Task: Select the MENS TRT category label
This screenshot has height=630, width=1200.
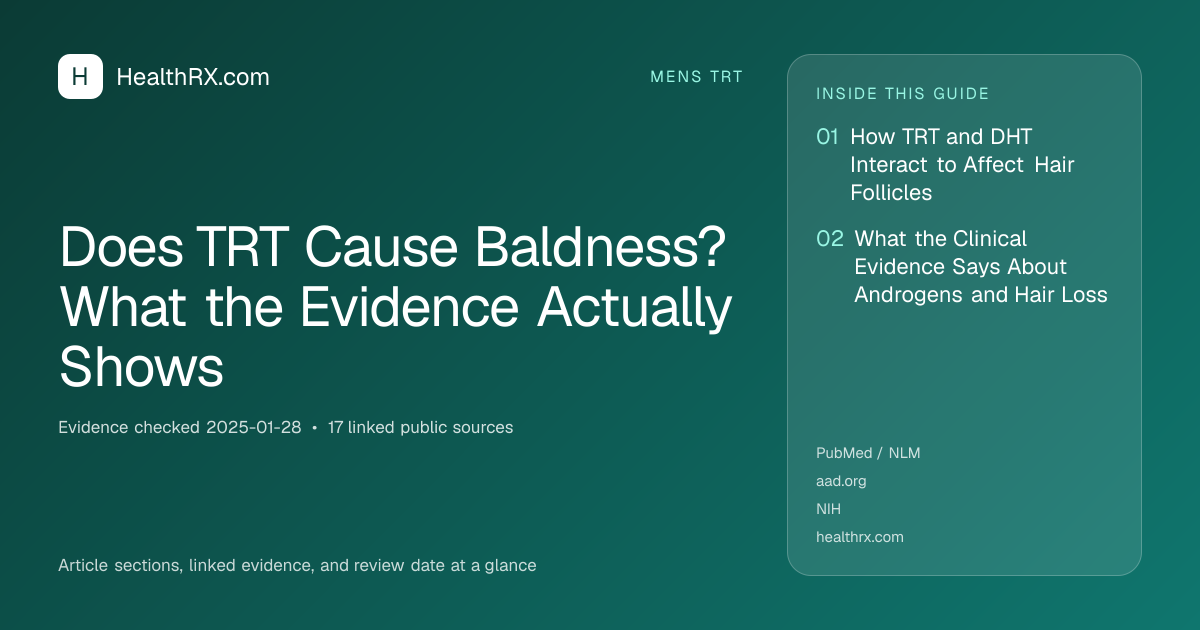Action: (x=697, y=77)
